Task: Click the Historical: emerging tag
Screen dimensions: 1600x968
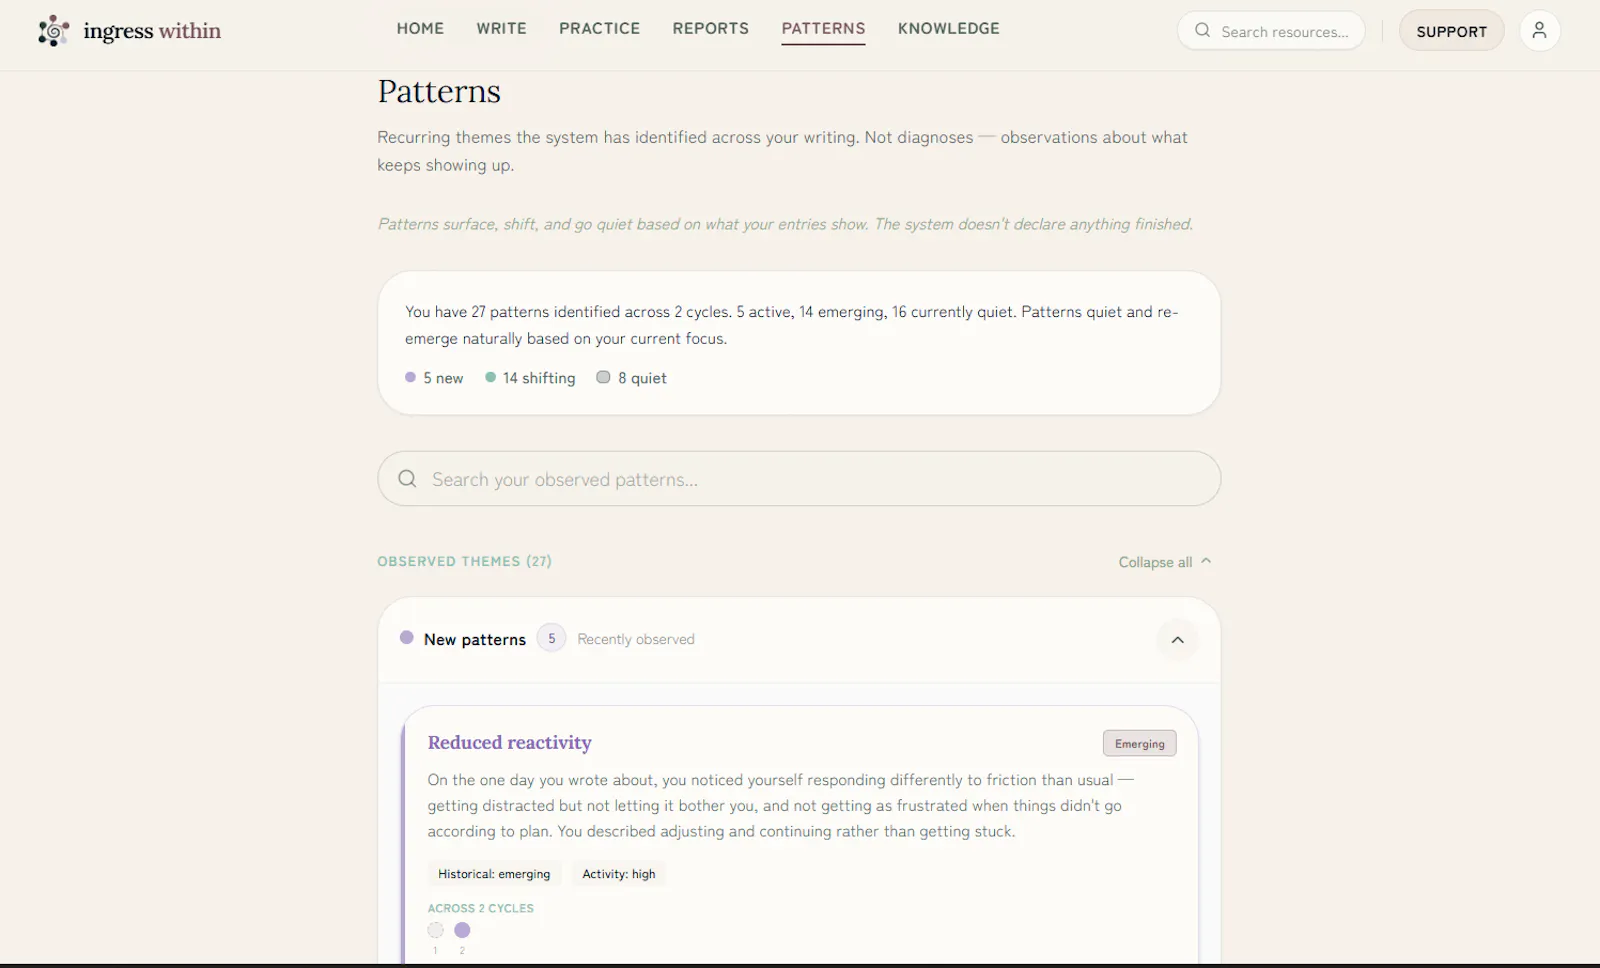Action: click(494, 874)
